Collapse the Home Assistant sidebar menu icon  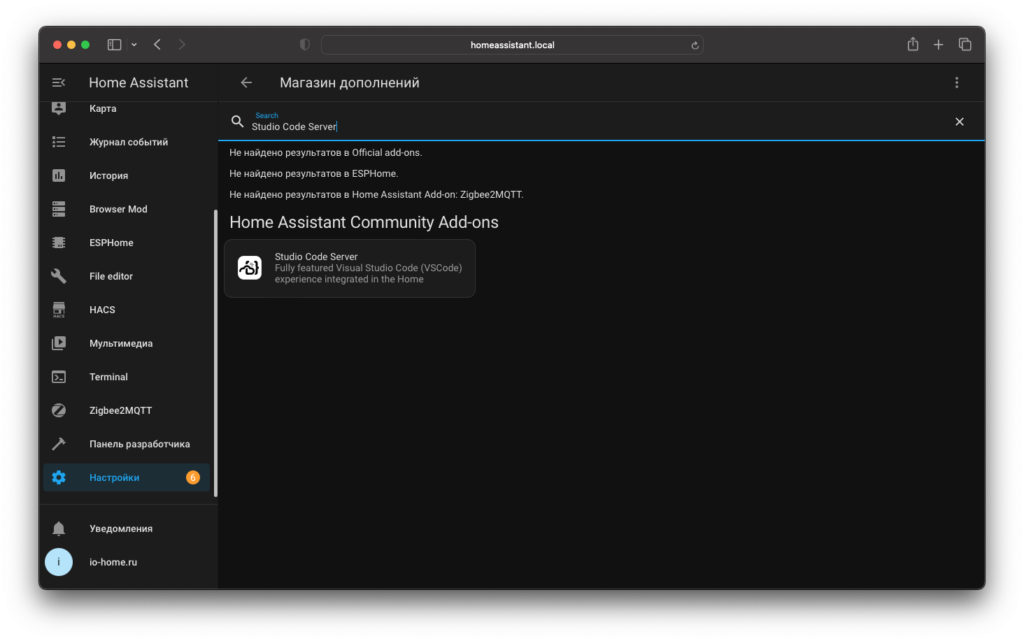pos(58,83)
